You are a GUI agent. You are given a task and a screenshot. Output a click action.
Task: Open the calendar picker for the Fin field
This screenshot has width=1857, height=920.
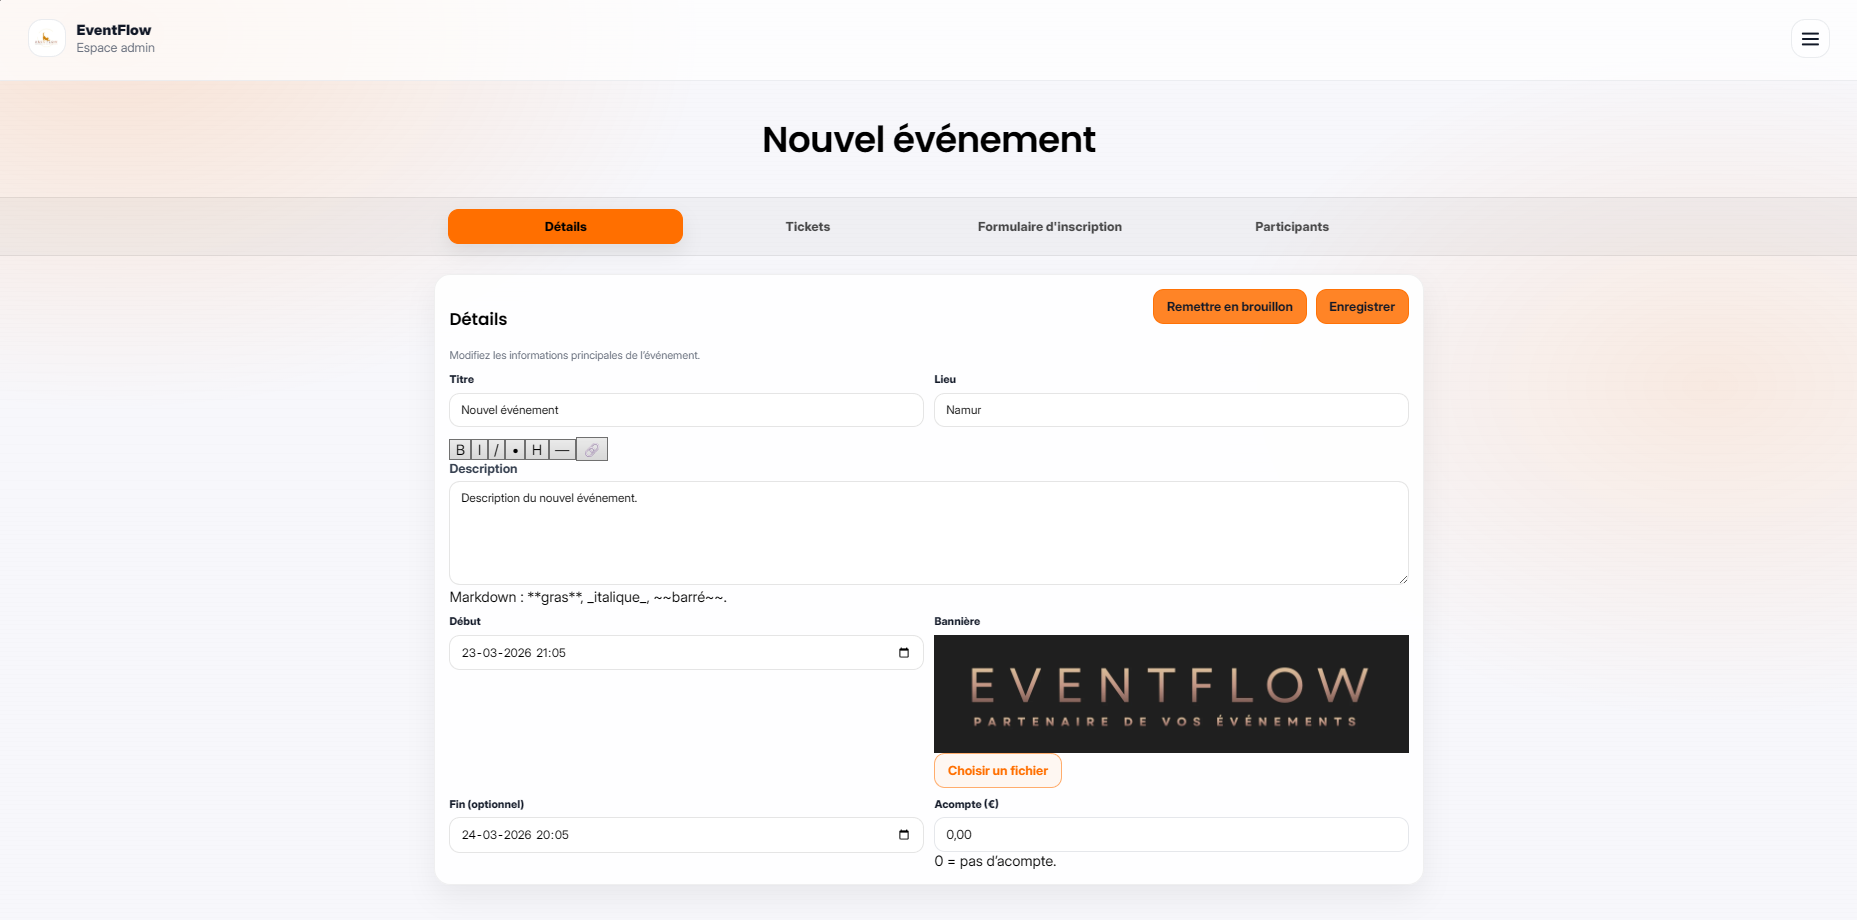click(x=903, y=835)
